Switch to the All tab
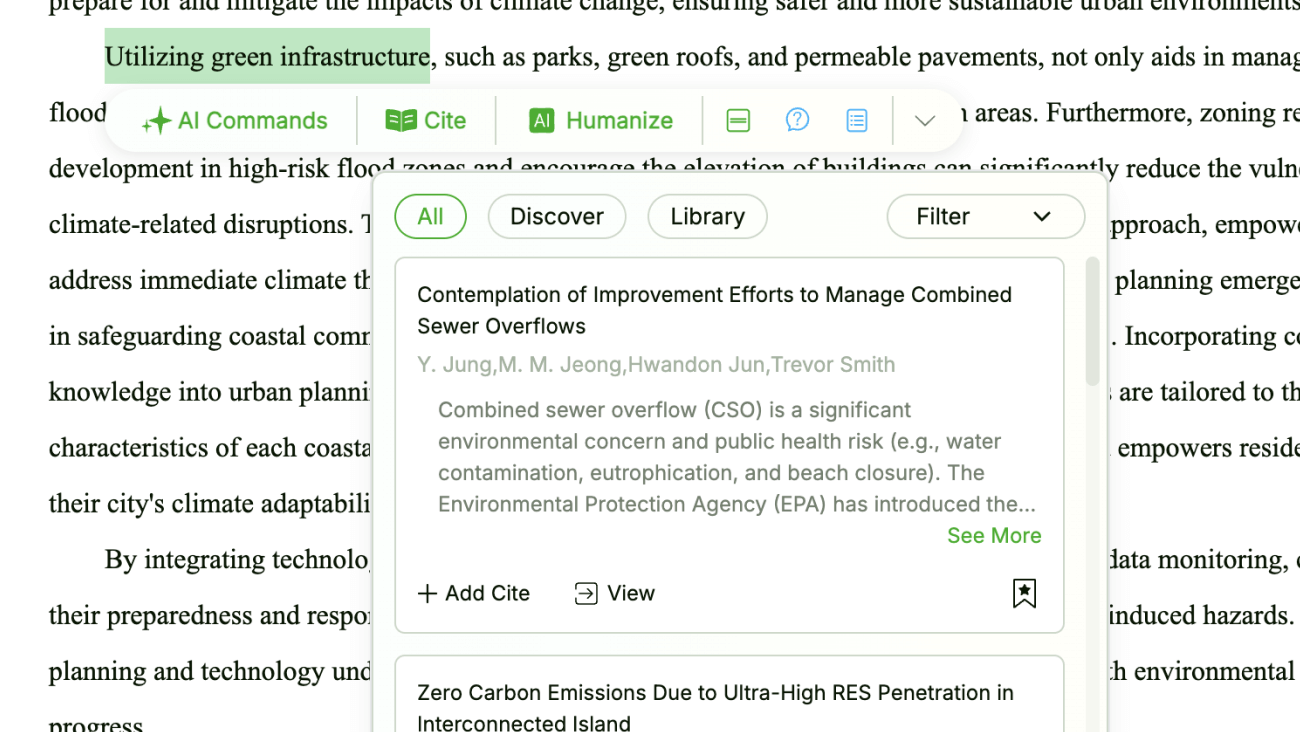This screenshot has height=732, width=1300. 430,216
